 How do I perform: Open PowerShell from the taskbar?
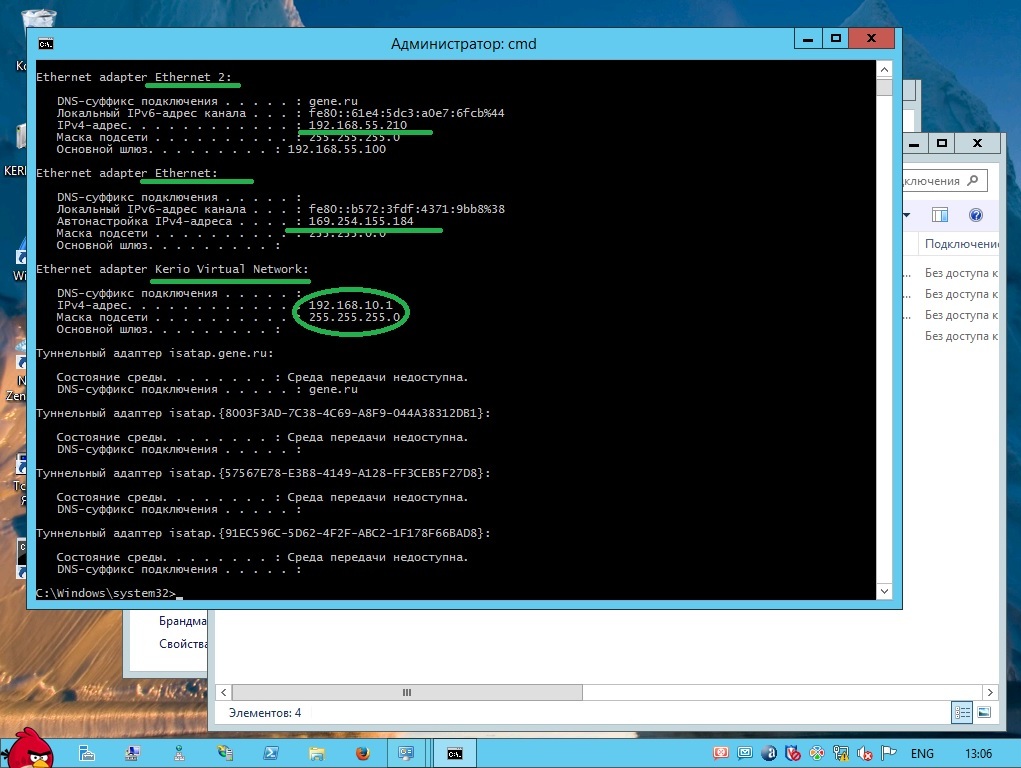[x=270, y=753]
